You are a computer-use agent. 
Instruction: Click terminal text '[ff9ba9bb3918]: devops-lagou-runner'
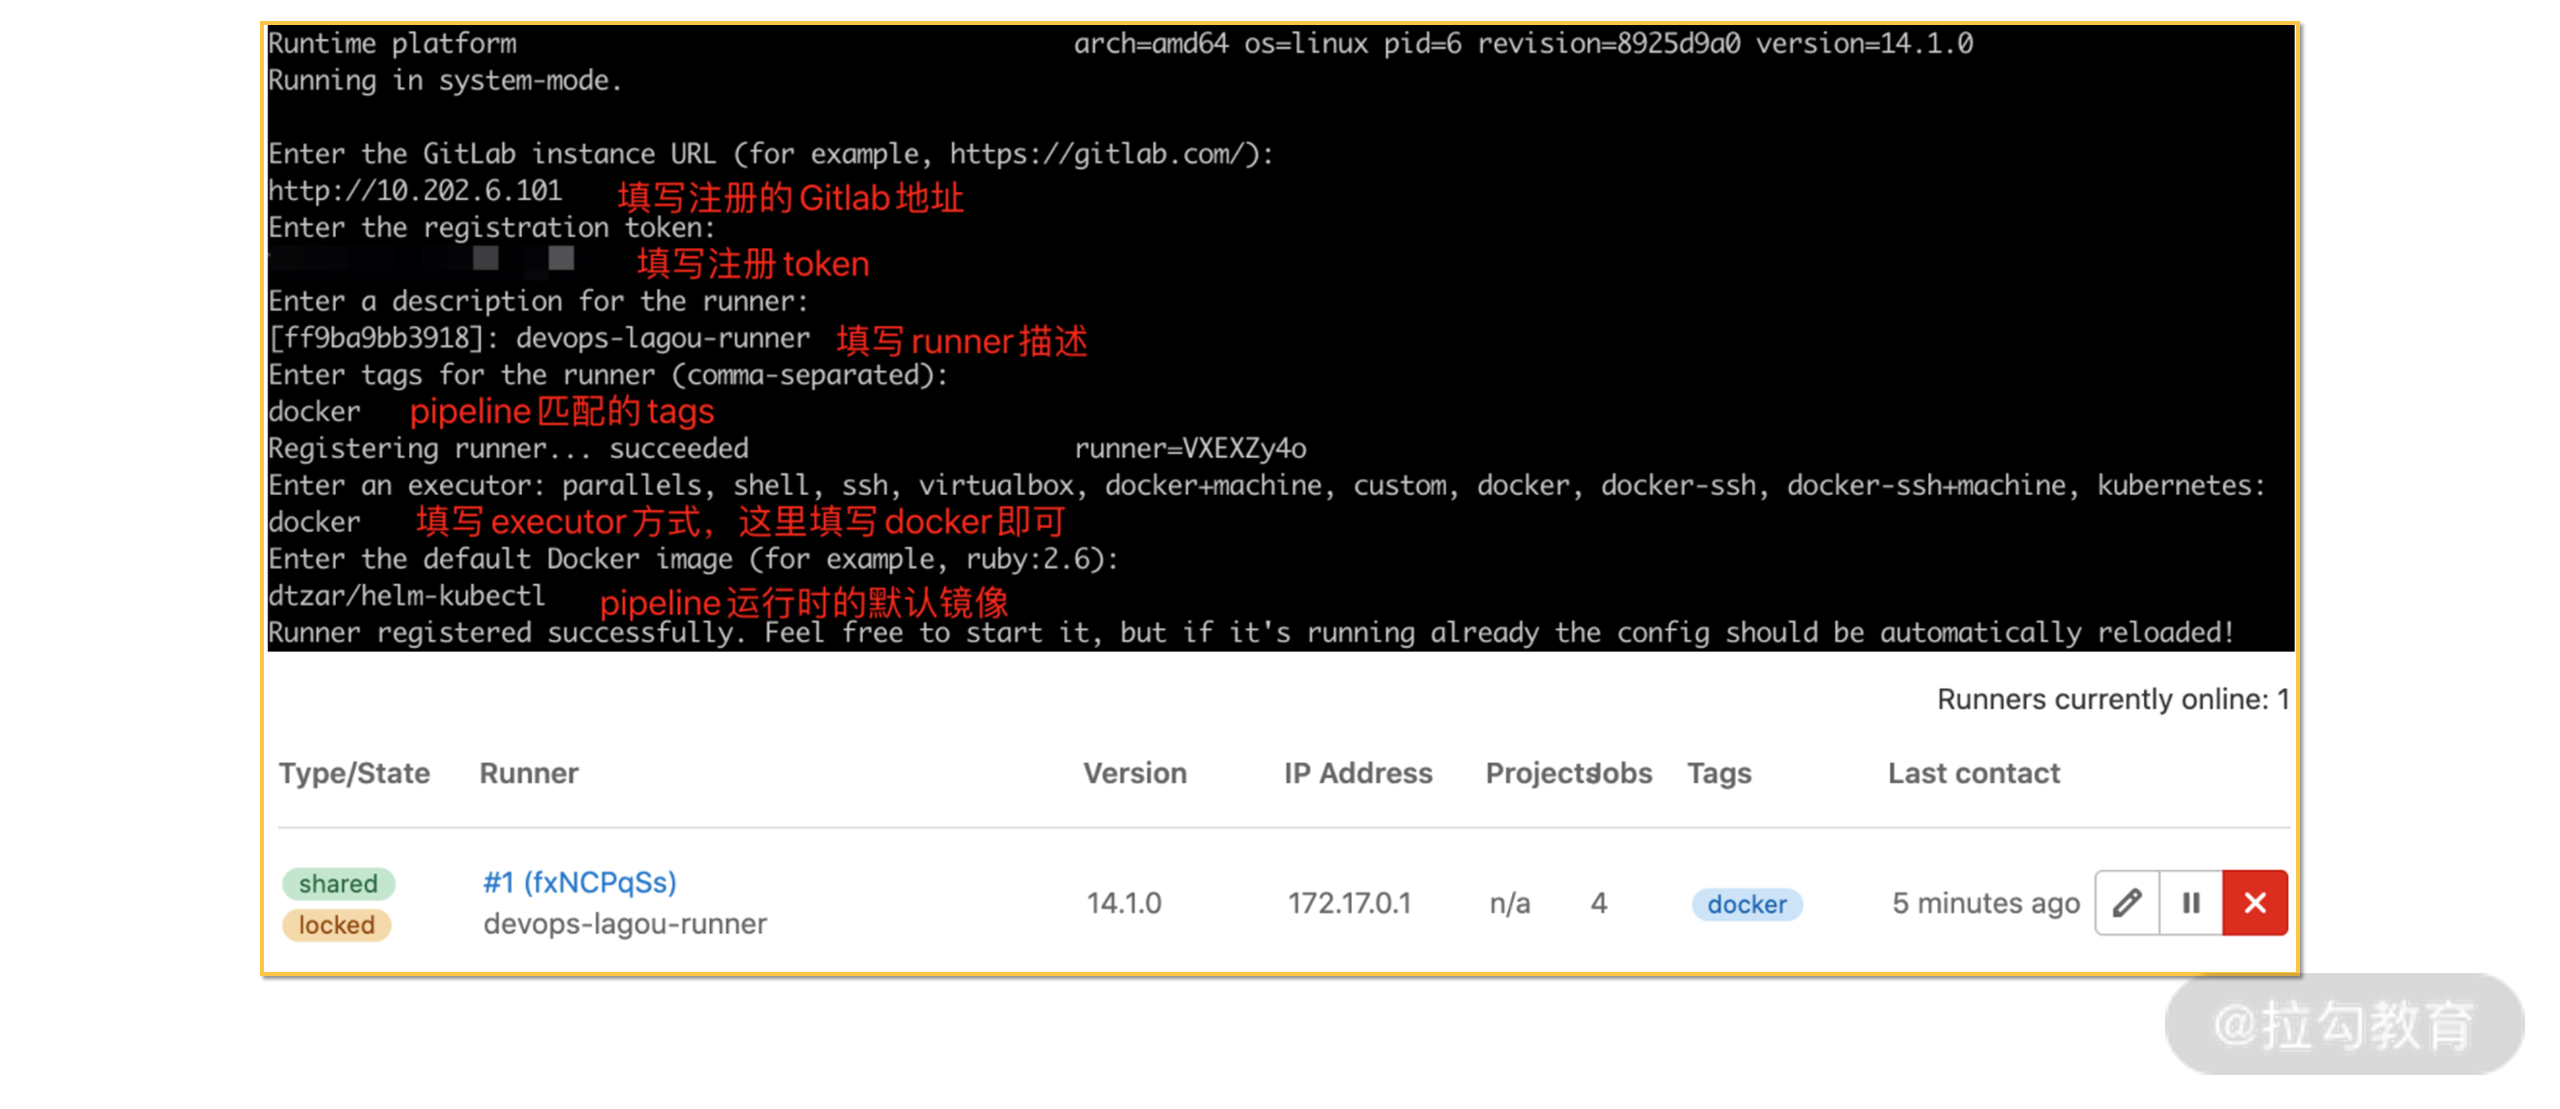539,338
